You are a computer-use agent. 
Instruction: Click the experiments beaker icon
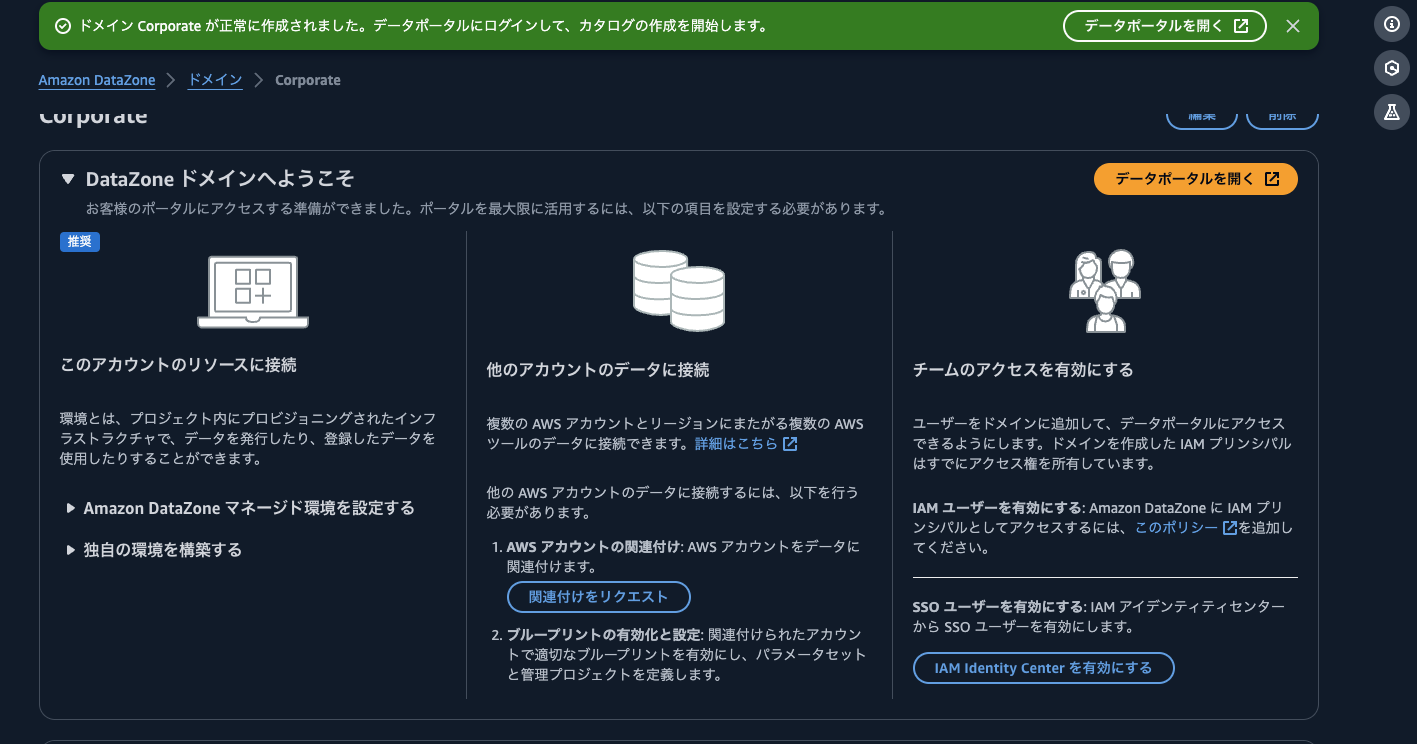coord(1391,112)
